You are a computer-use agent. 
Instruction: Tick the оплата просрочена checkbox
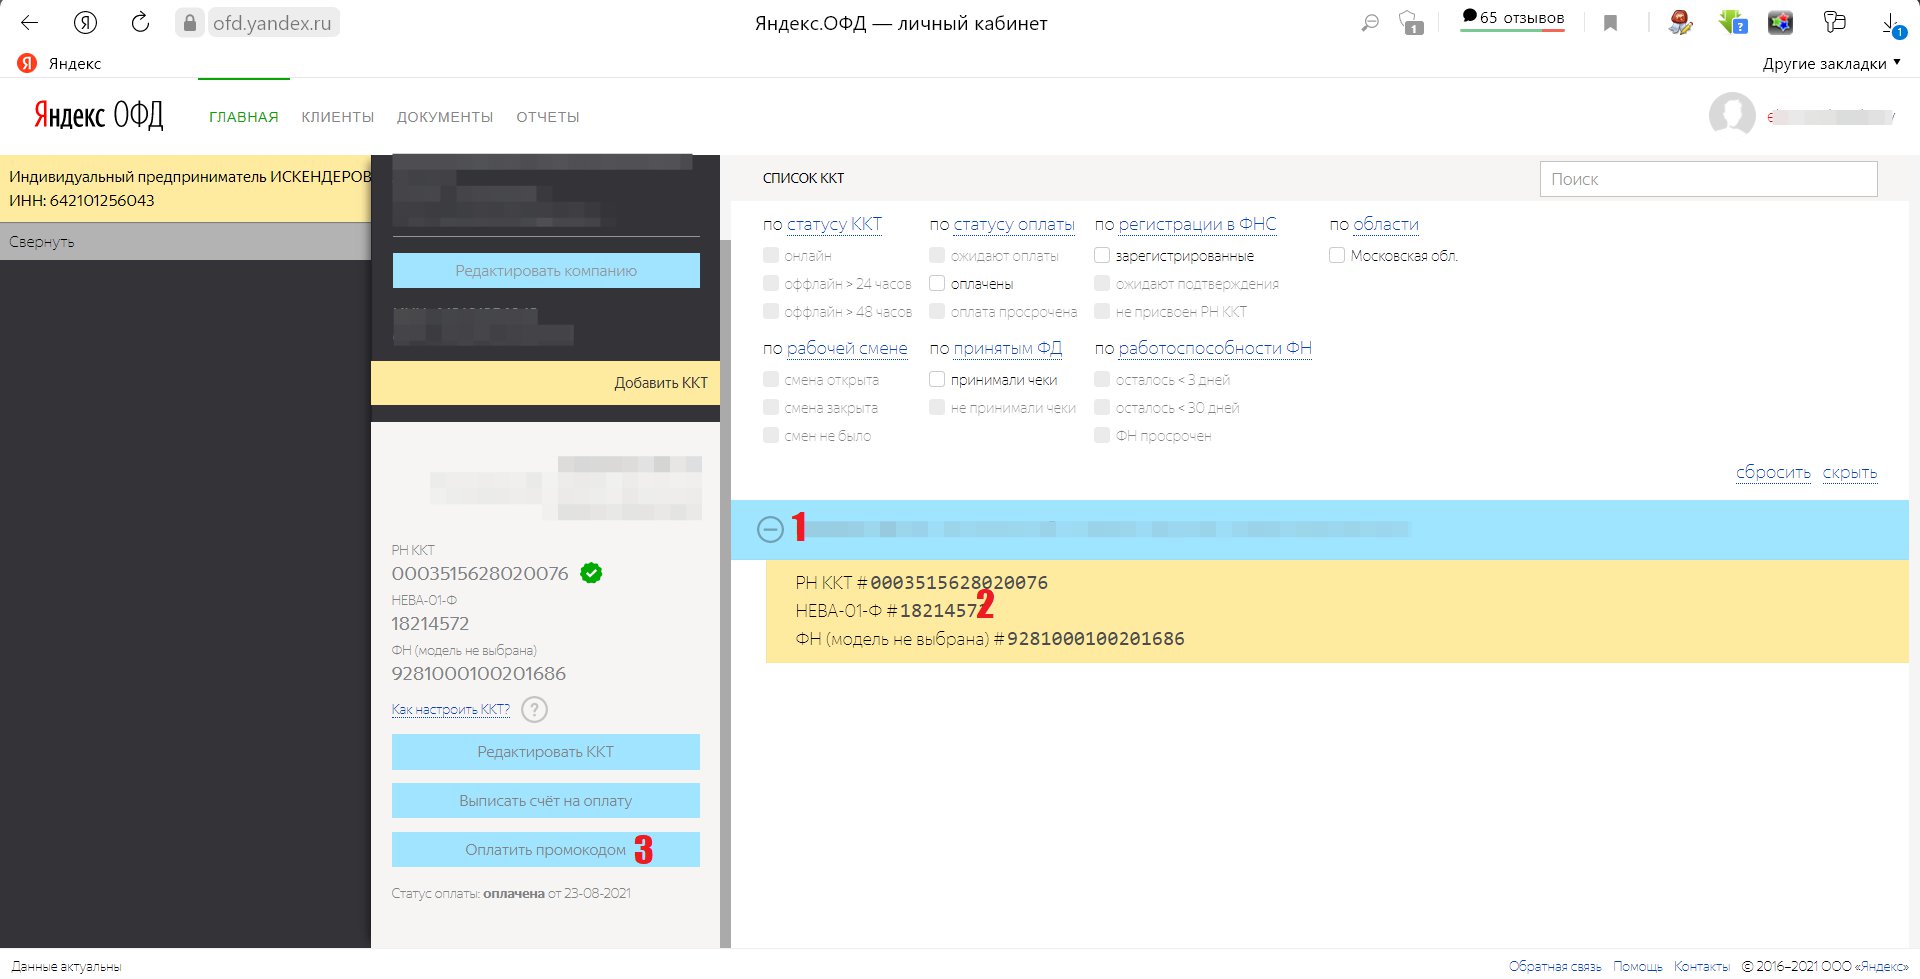click(937, 312)
